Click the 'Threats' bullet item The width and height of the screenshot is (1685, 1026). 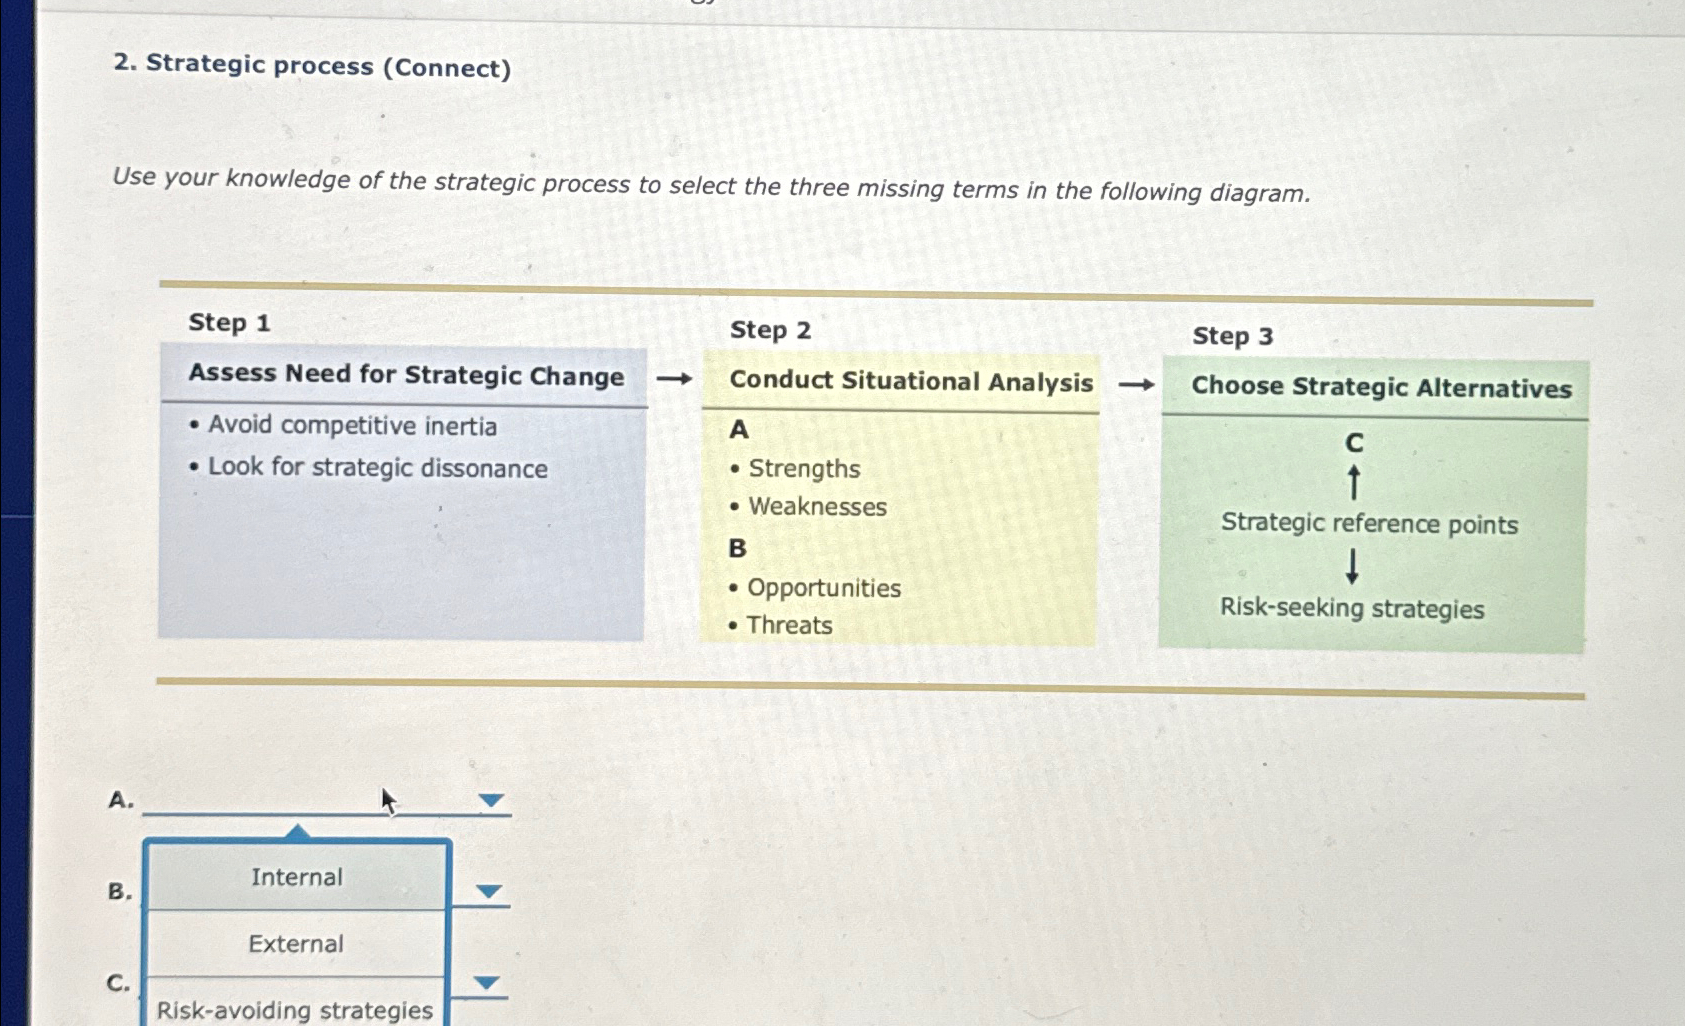click(x=789, y=625)
